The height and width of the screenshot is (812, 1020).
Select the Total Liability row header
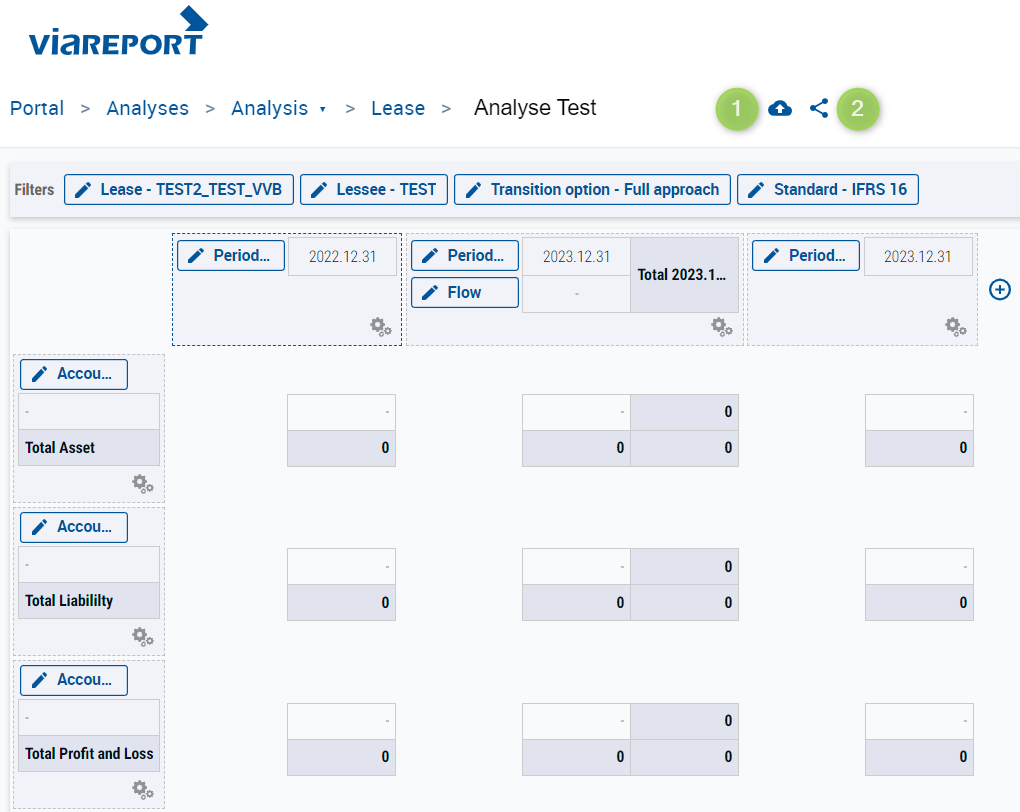[89, 601]
